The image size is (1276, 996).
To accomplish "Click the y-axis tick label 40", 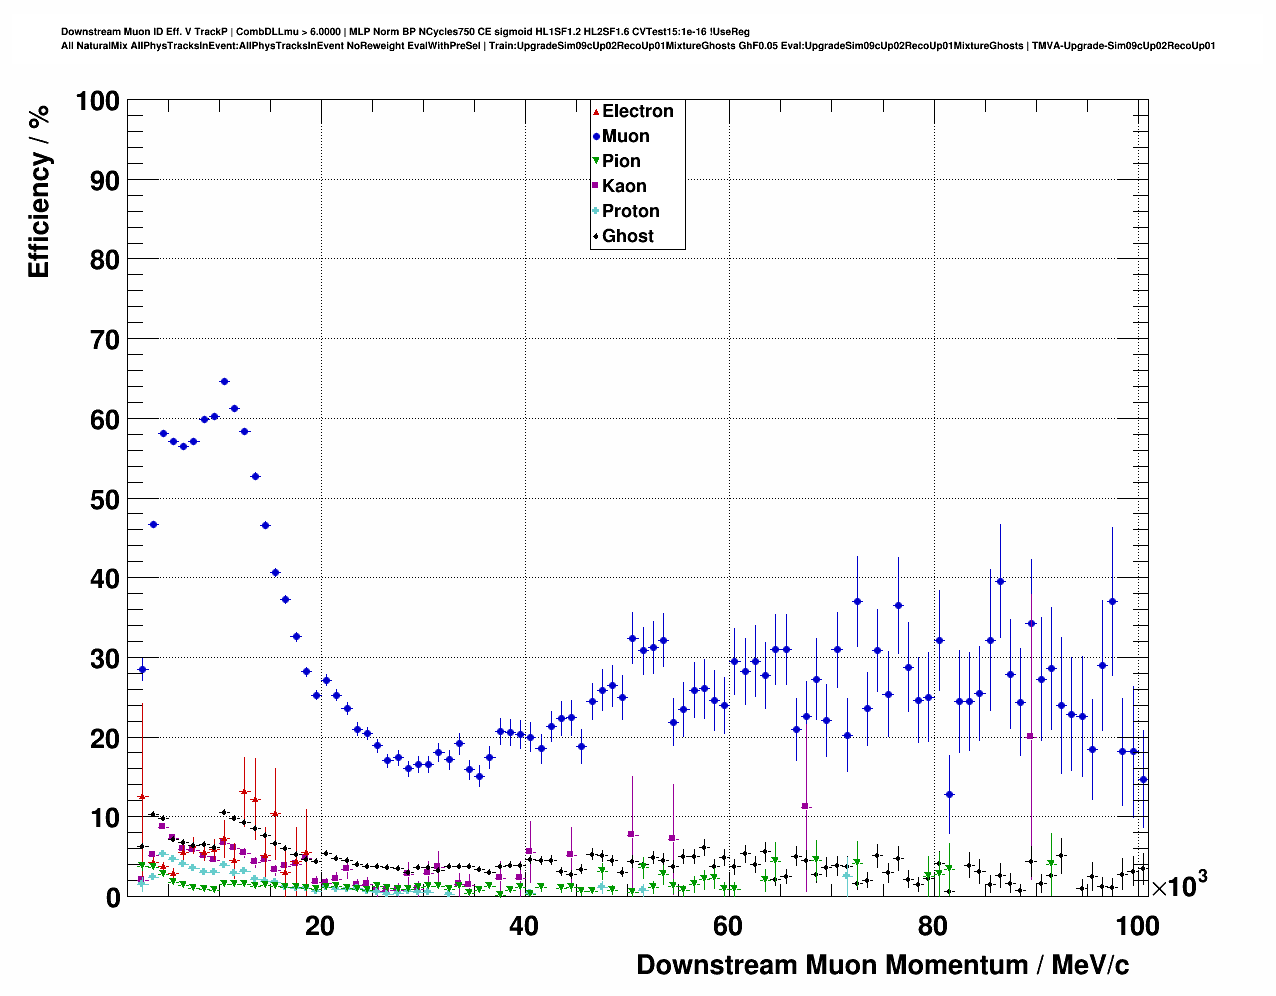I will tap(105, 579).
